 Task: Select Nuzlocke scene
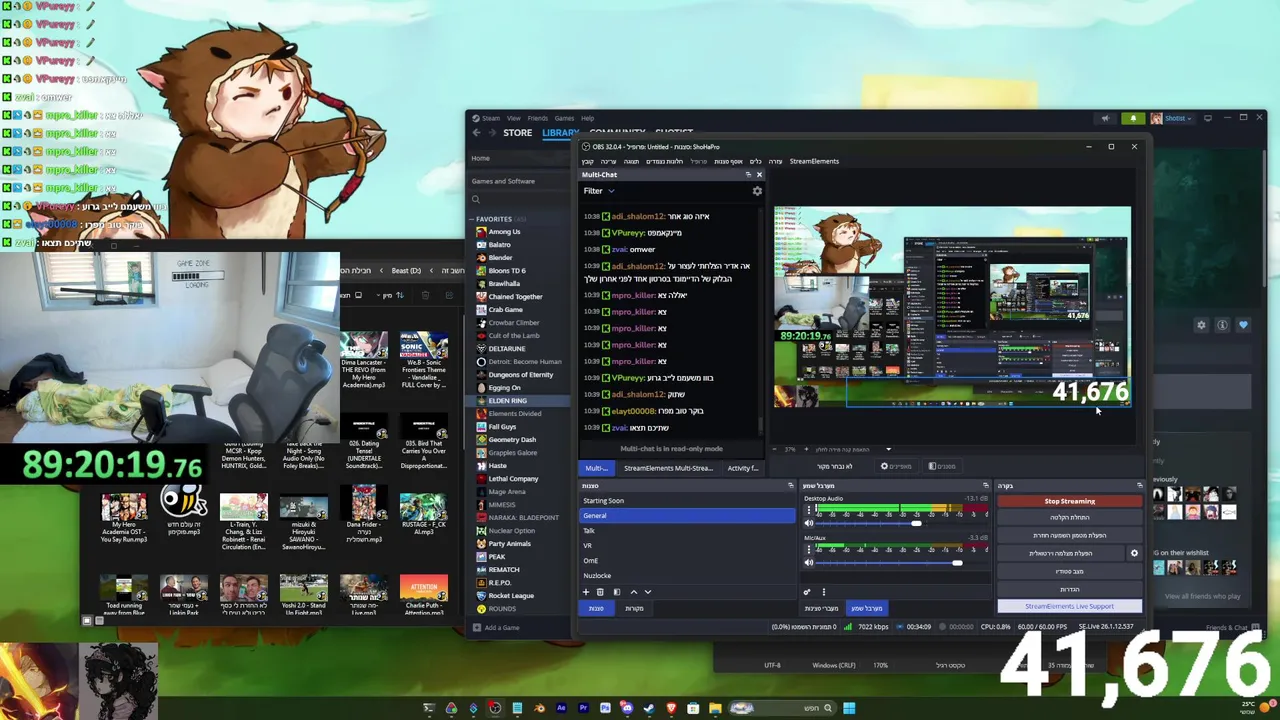pos(688,576)
